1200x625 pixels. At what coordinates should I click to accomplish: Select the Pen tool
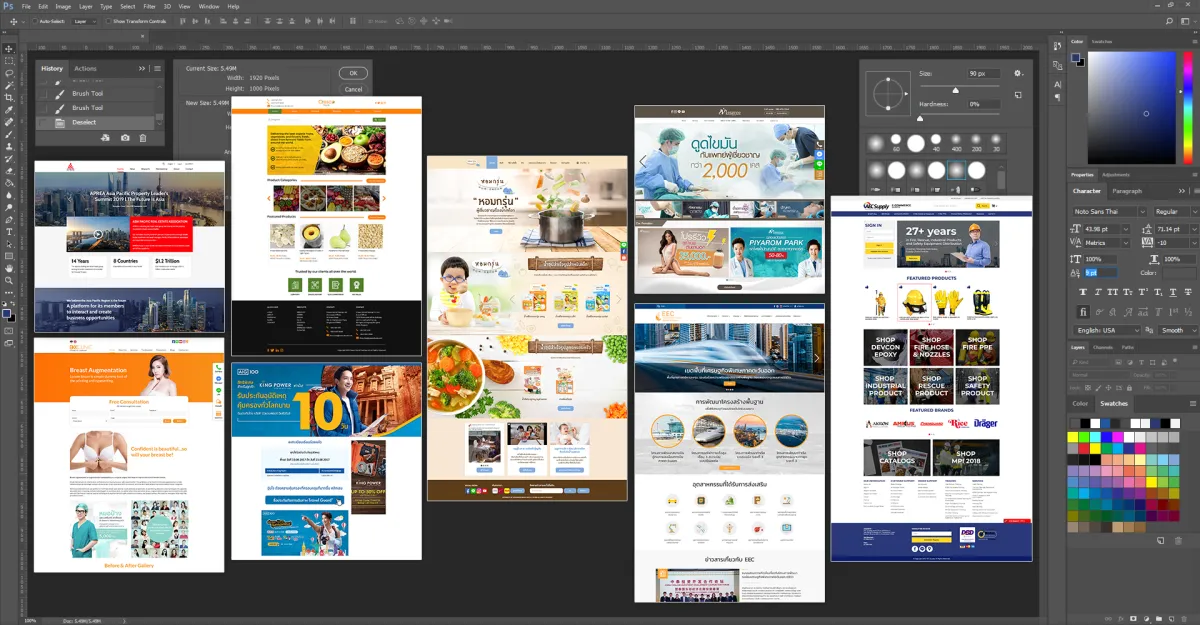[x=9, y=219]
